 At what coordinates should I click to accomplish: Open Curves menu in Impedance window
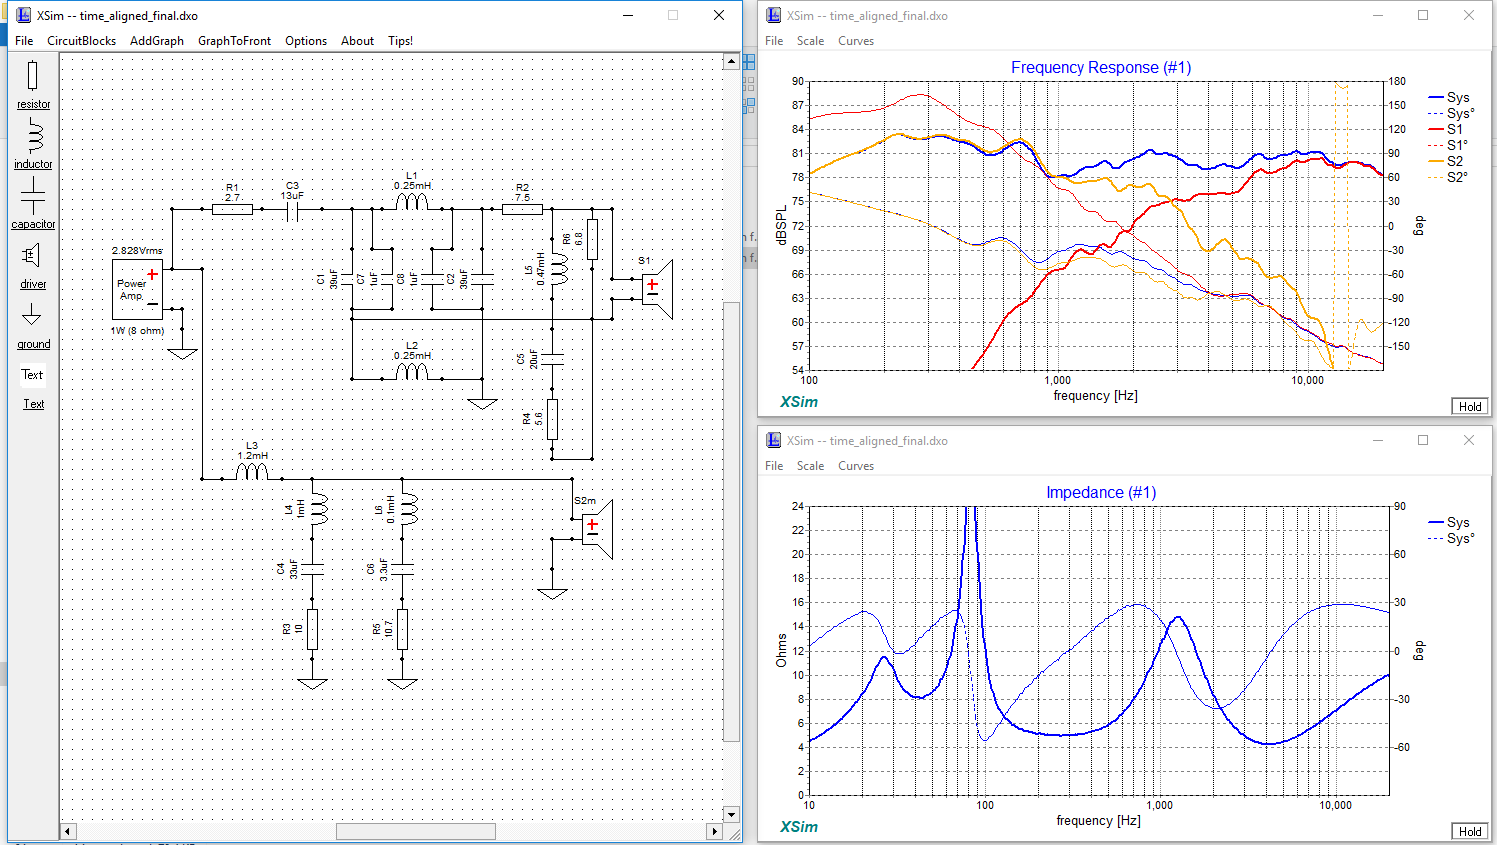click(856, 466)
